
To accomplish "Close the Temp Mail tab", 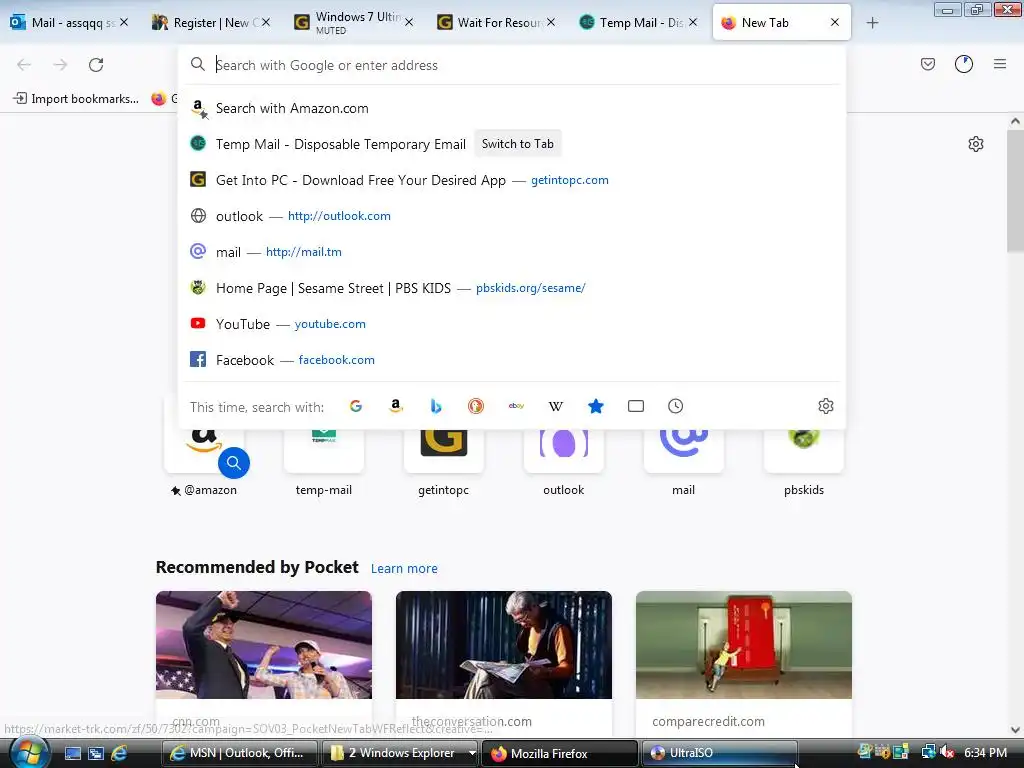I will (693, 22).
